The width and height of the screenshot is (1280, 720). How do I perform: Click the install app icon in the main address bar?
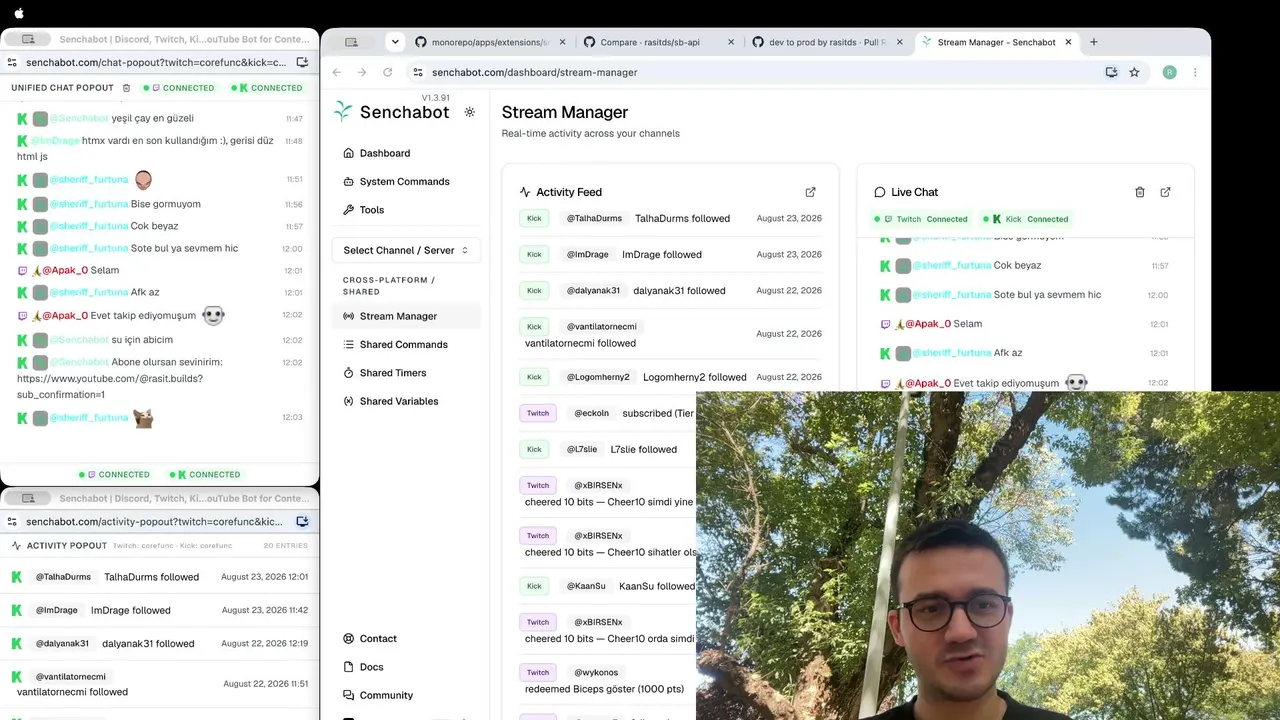[1111, 72]
